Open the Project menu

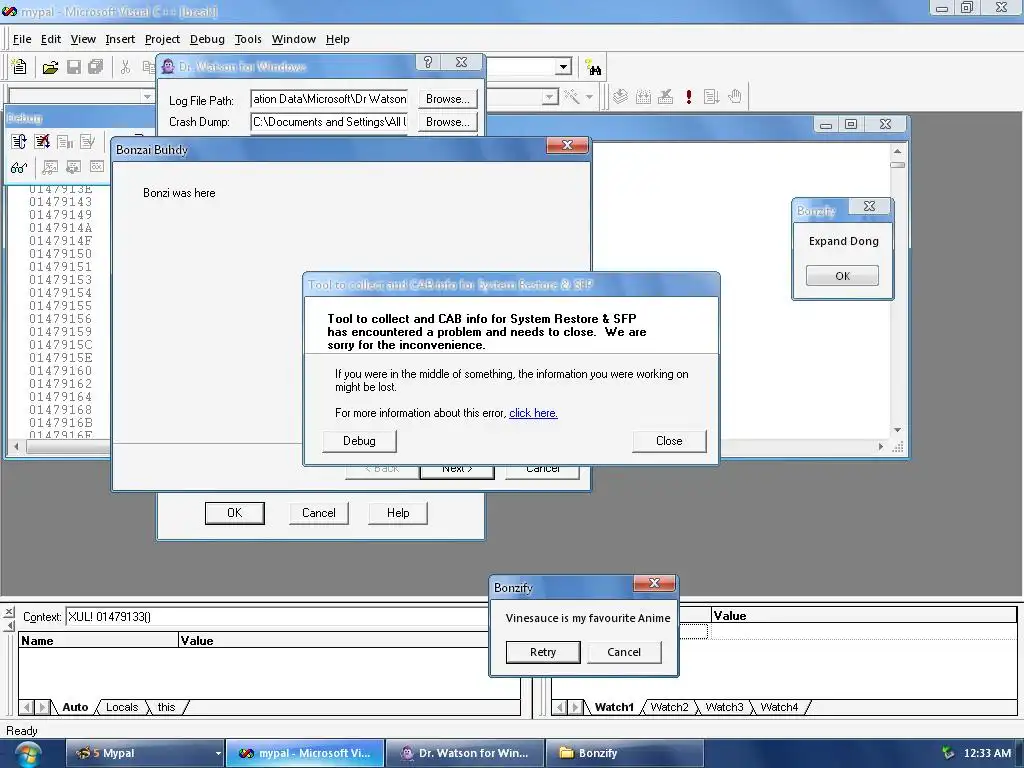coord(162,39)
